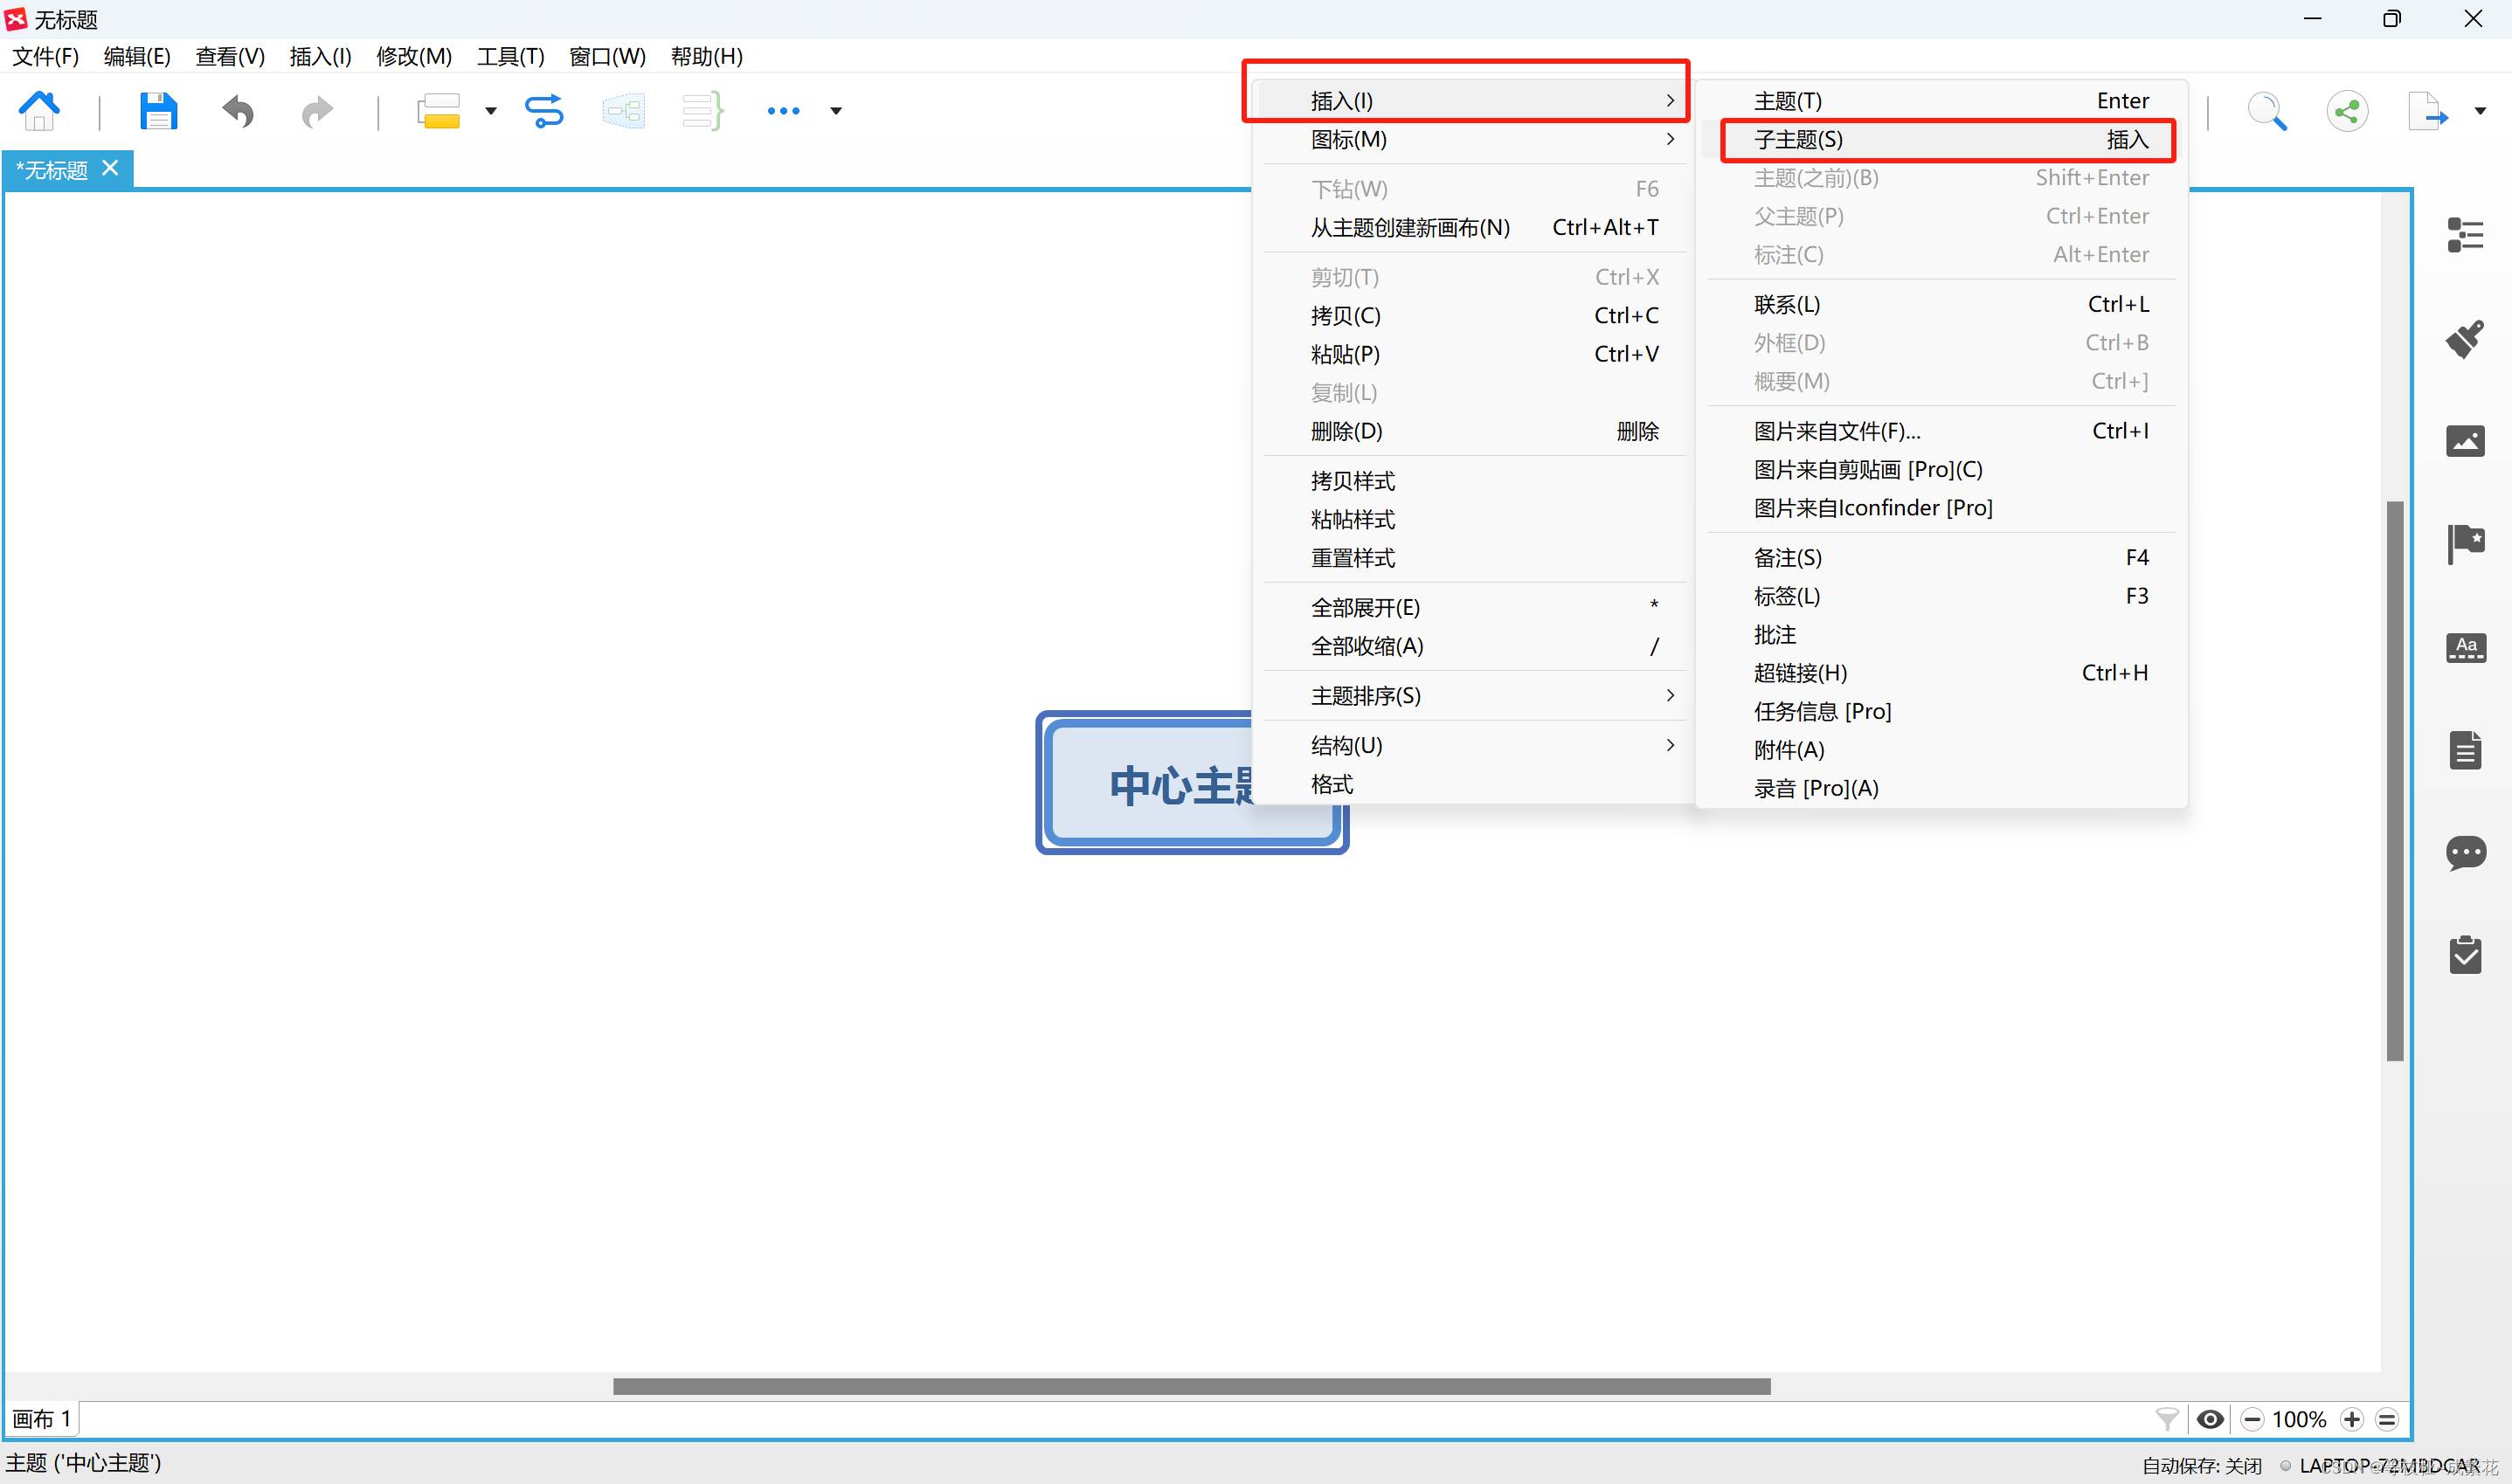
Task: Click the zoom out minus button
Action: (2252, 1419)
